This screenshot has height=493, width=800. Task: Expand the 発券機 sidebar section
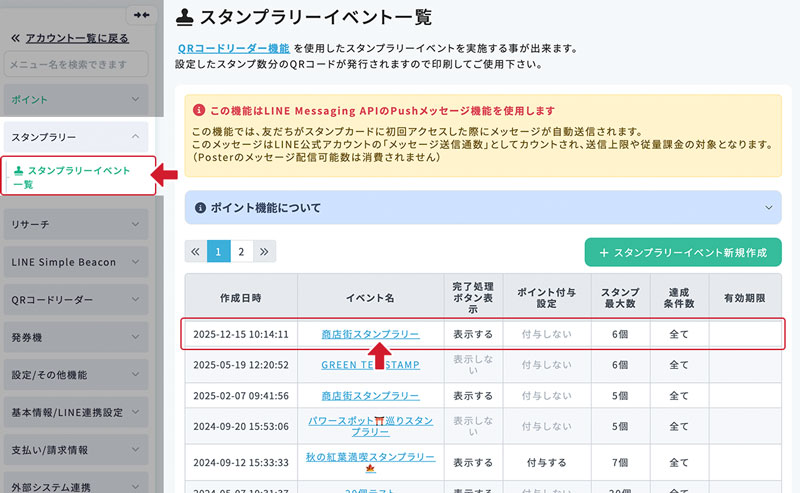pyautogui.click(x=75, y=337)
